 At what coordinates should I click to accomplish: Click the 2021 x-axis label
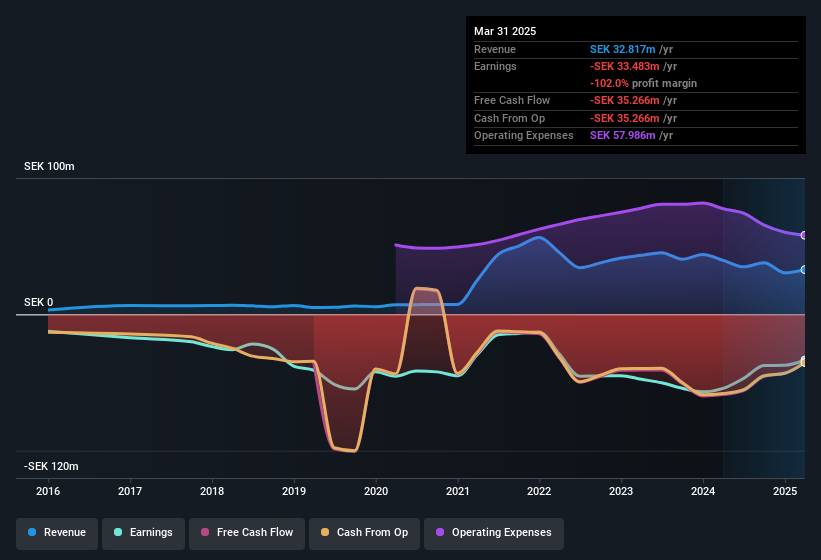[x=458, y=491]
